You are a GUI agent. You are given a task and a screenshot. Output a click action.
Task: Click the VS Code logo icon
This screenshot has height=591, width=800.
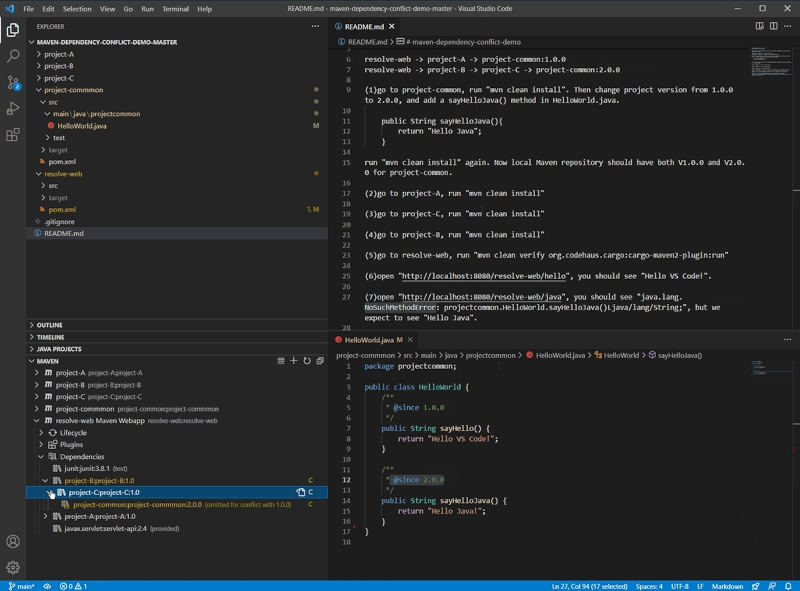tap(10, 9)
